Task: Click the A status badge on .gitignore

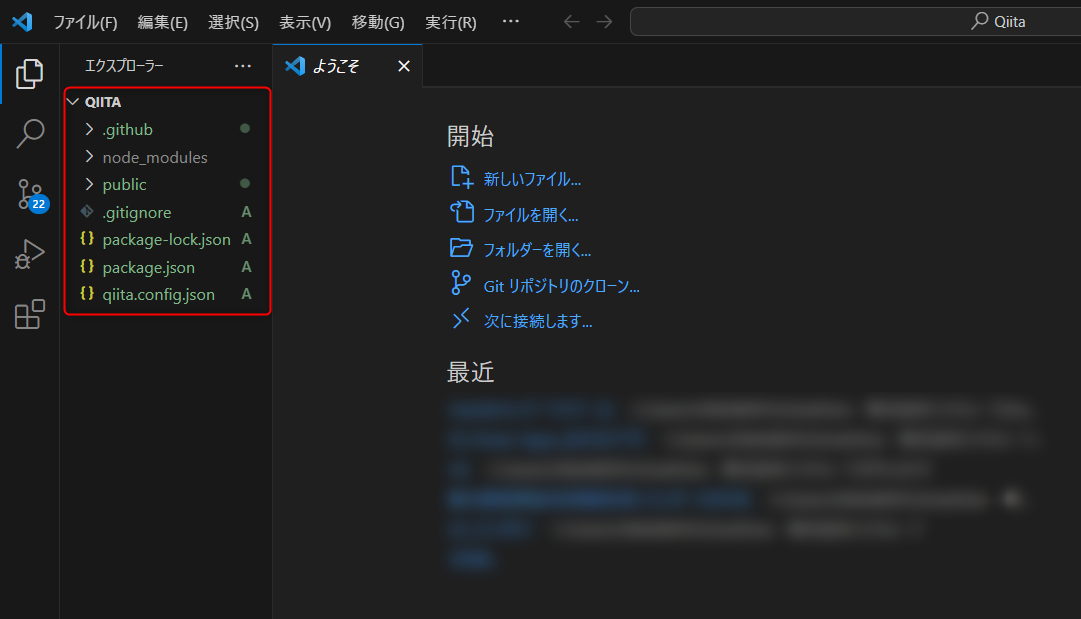Action: (246, 212)
